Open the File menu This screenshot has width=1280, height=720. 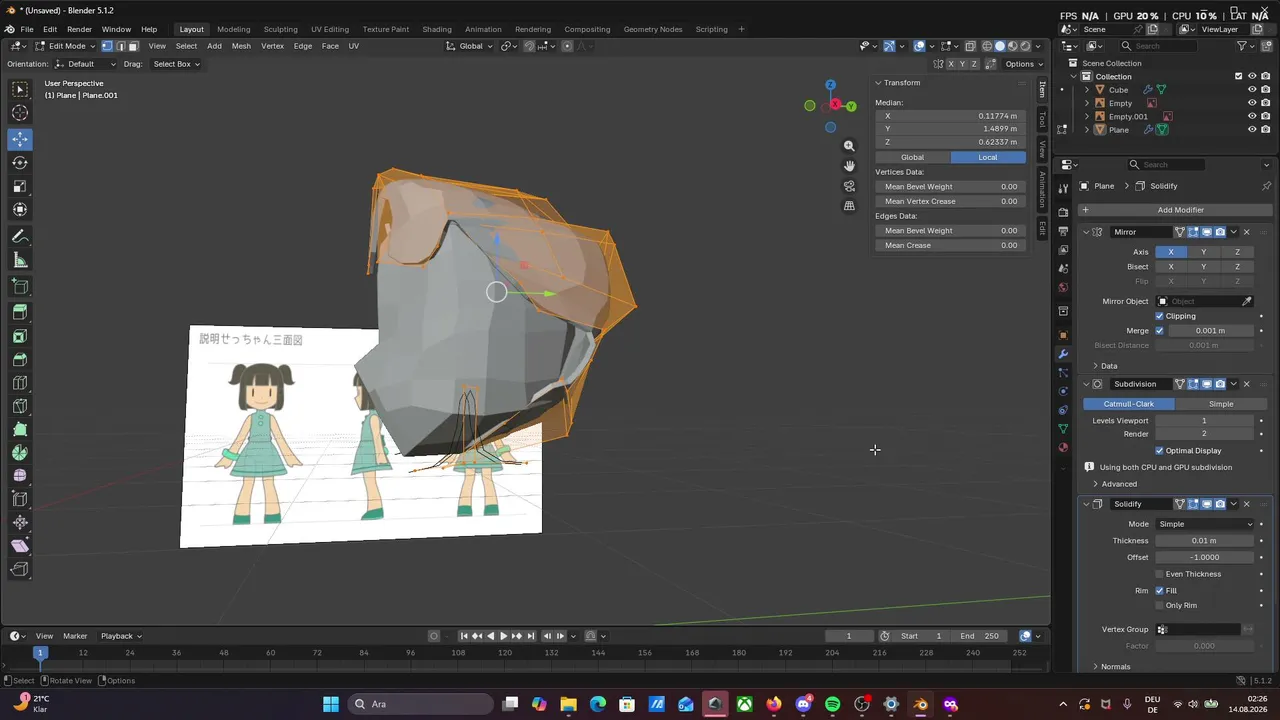tap(27, 29)
